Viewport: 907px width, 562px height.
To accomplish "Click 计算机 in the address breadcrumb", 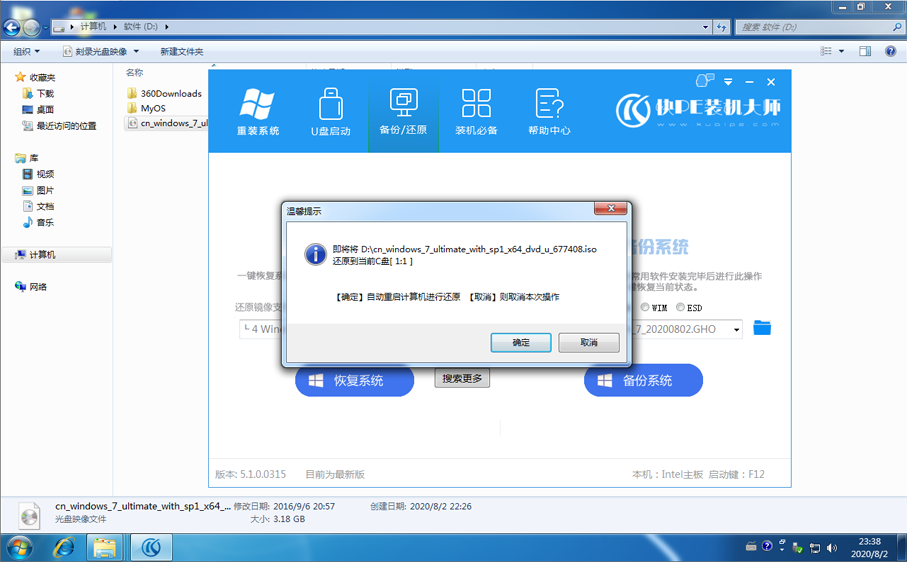I will click(x=93, y=27).
